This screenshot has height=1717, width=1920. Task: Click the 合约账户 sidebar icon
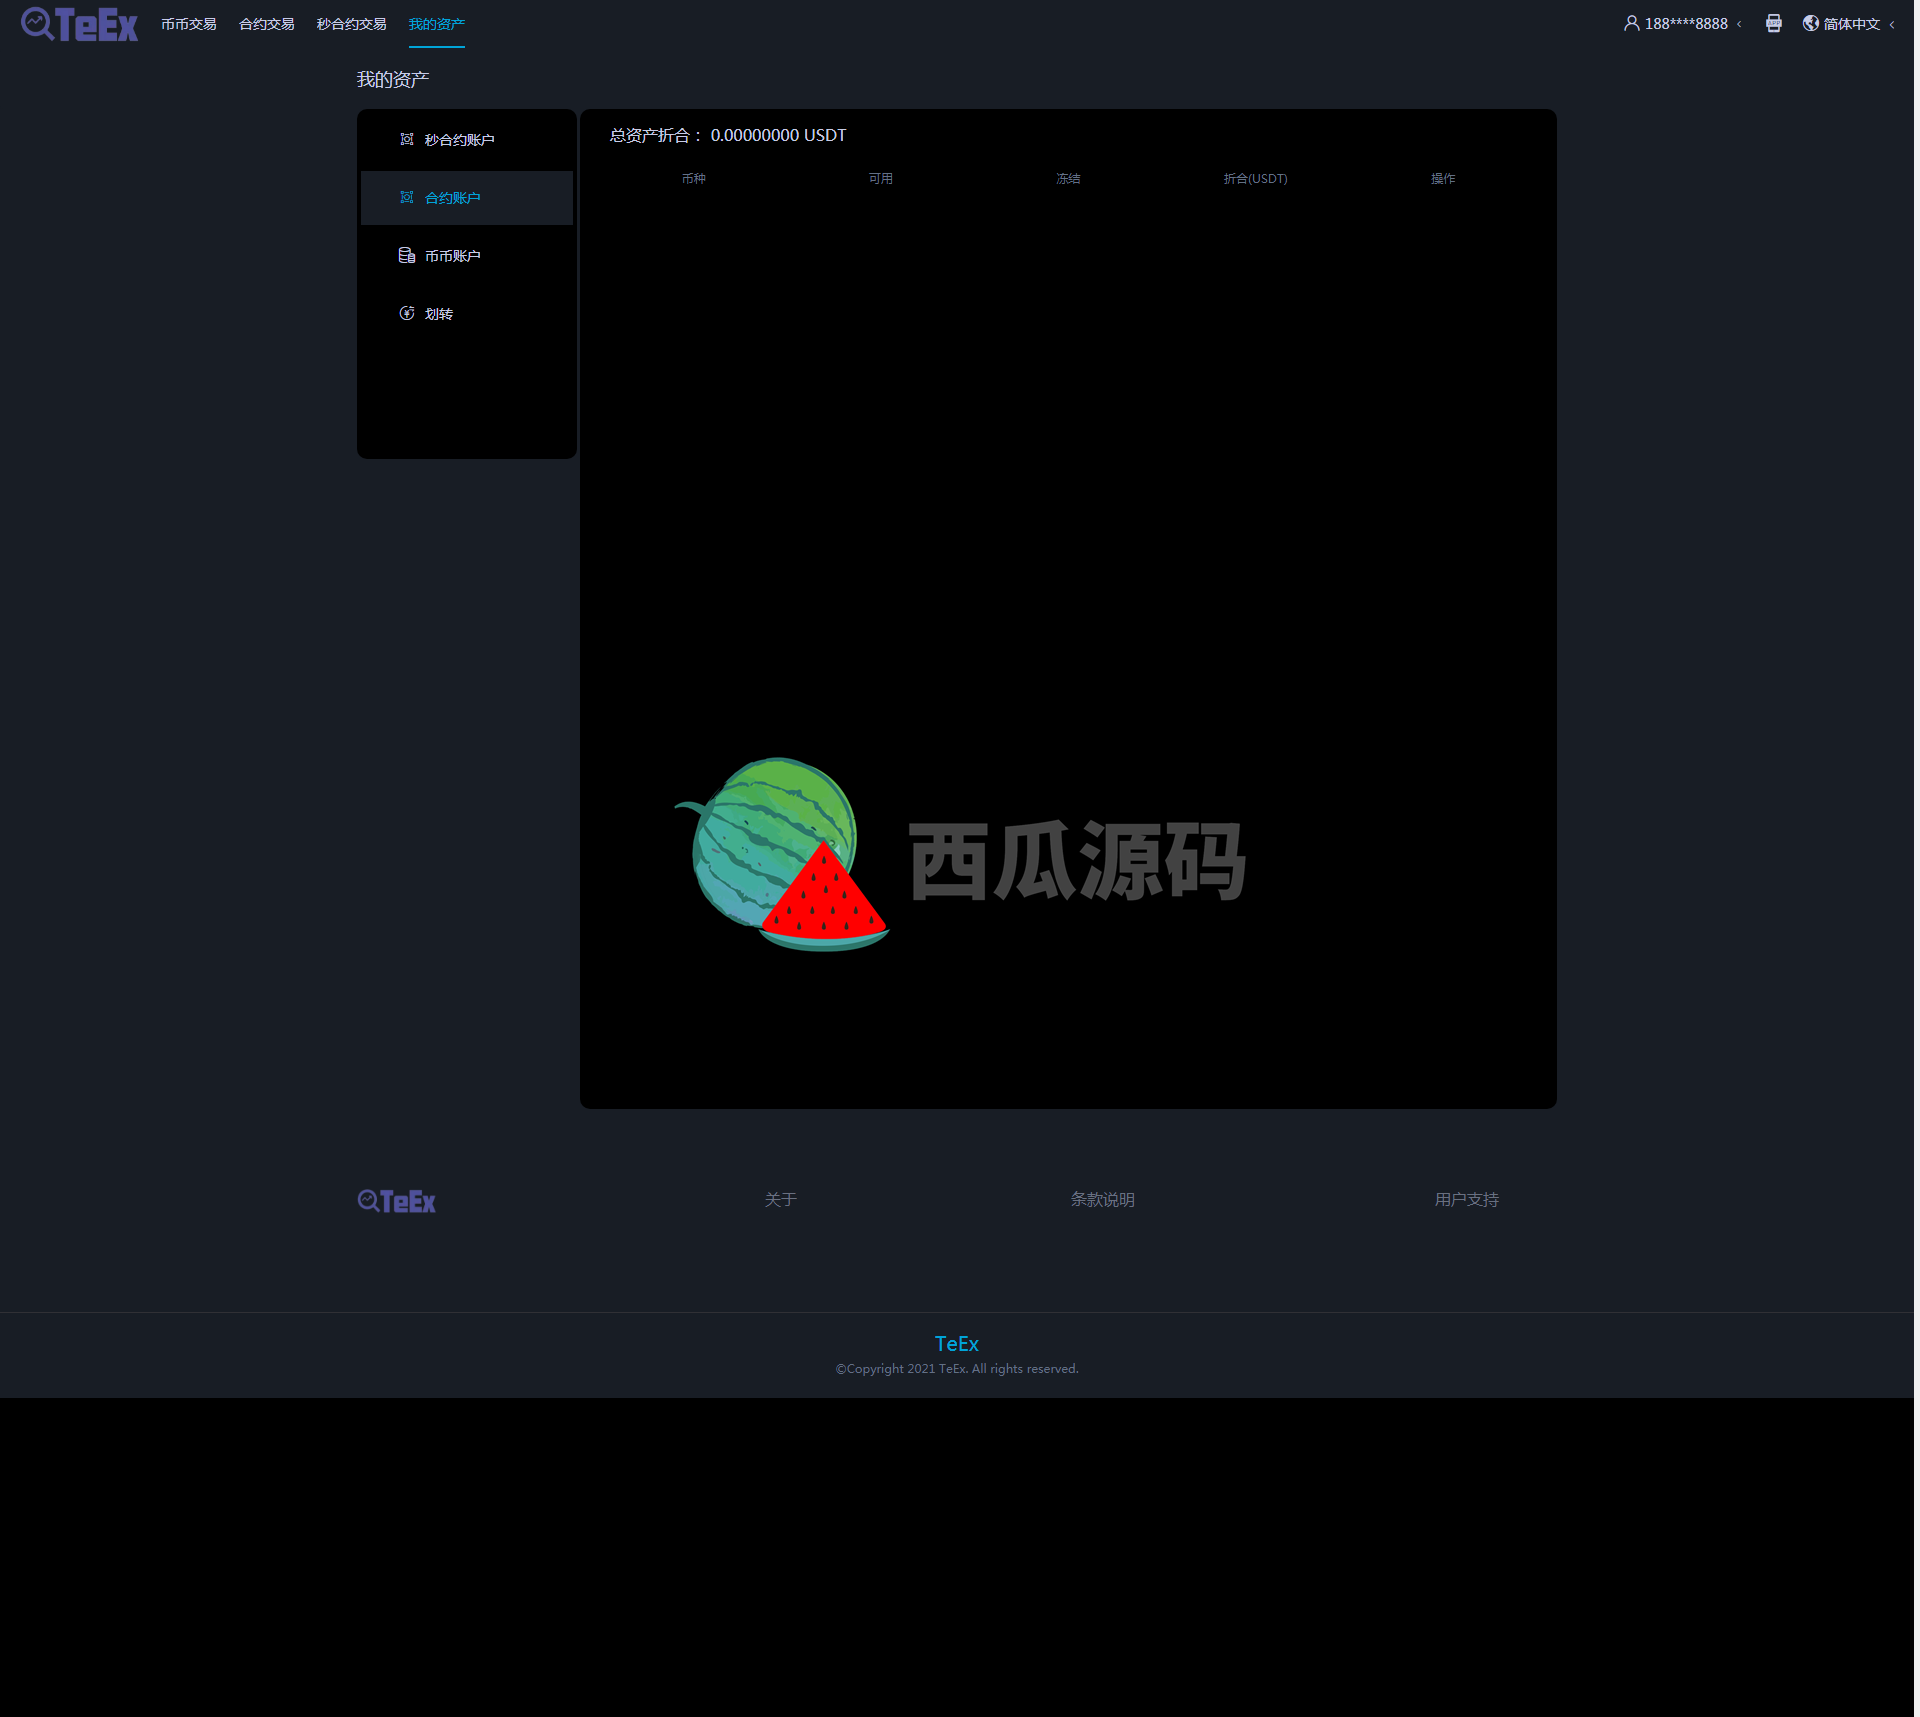pos(407,197)
